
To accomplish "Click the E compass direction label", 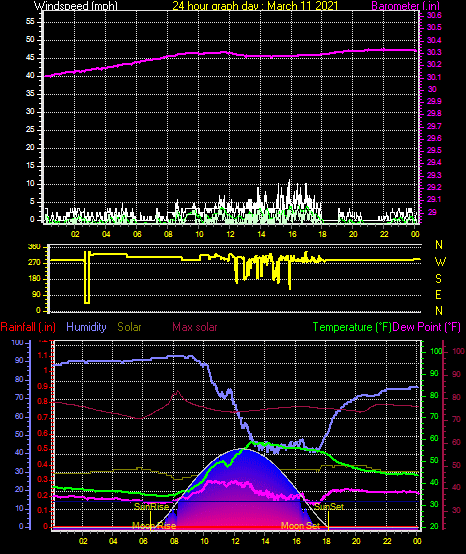I will pos(438,295).
